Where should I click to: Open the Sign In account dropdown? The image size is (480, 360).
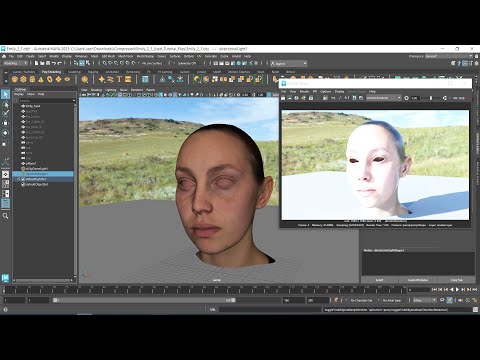pos(289,63)
